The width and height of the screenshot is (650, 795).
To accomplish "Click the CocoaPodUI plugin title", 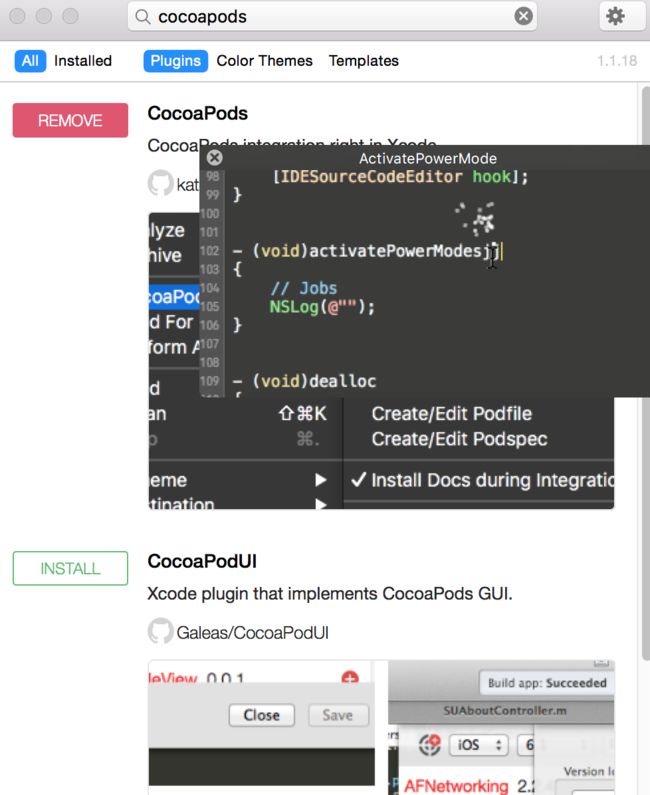I will tap(202, 561).
